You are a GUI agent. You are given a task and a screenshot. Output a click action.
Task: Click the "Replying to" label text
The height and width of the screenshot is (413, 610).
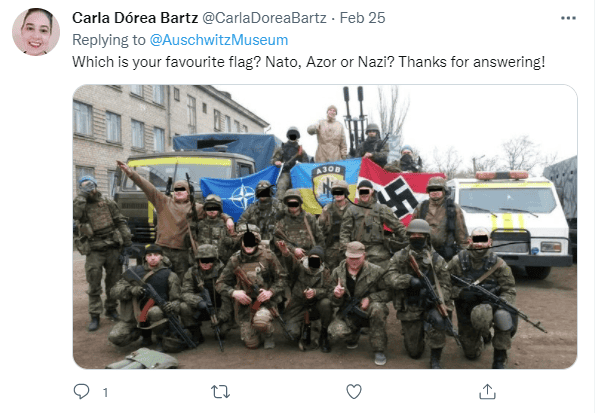[x=109, y=40]
